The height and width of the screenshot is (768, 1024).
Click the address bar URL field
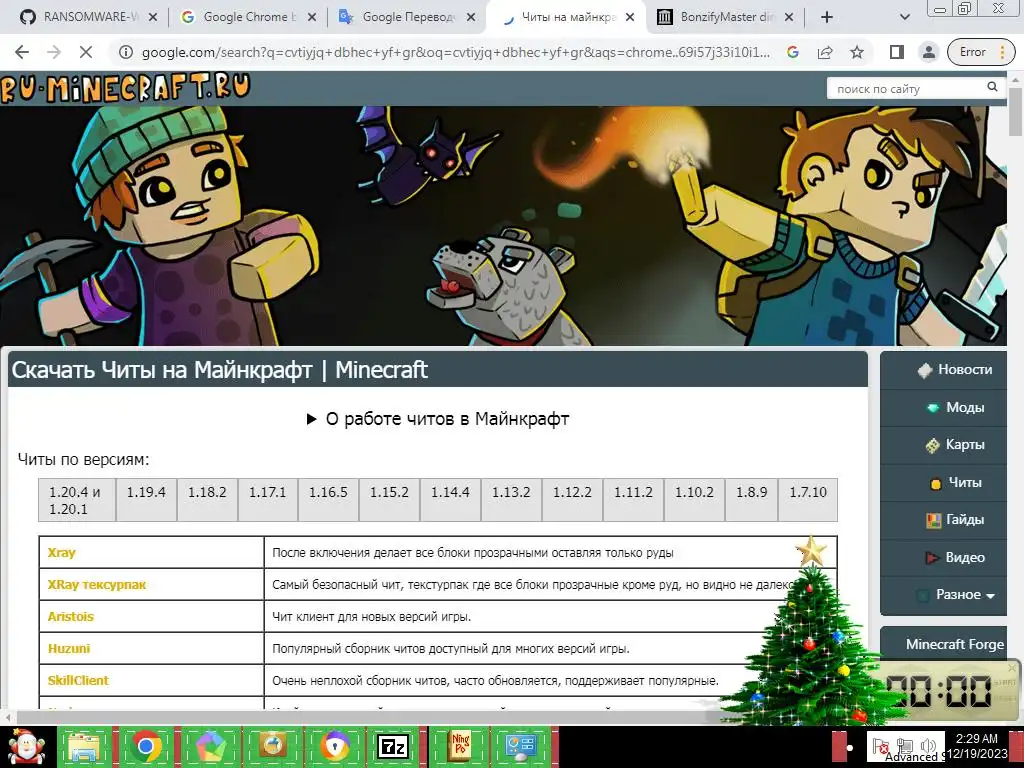click(x=456, y=52)
